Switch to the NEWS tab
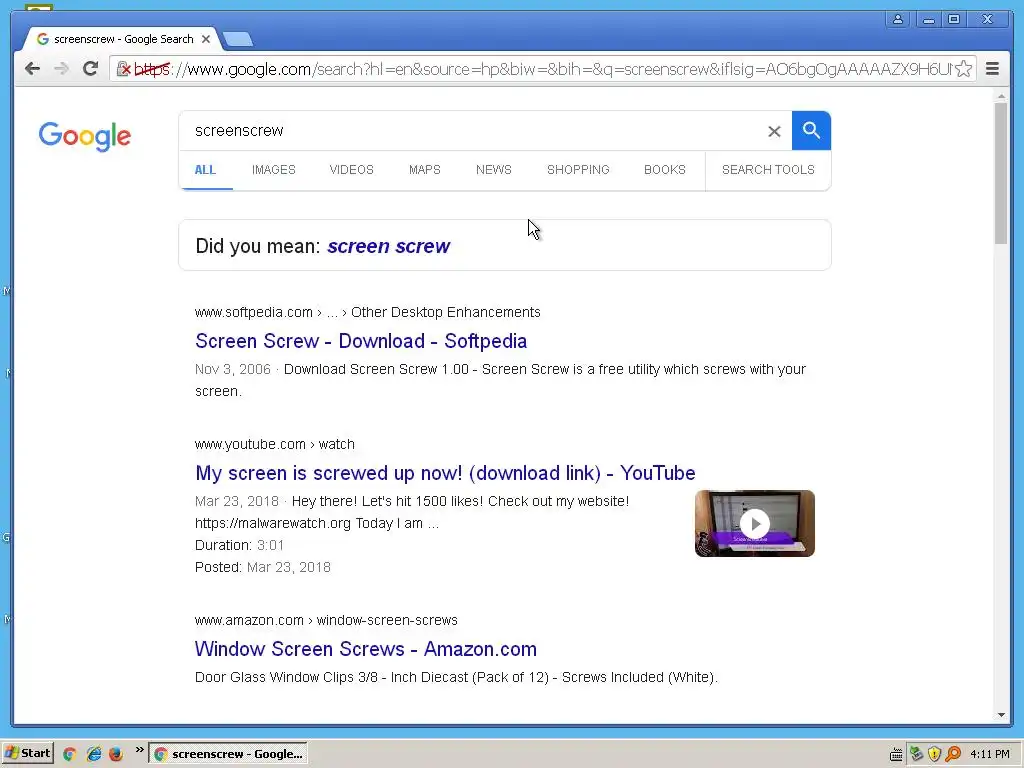1024x768 pixels. point(494,170)
